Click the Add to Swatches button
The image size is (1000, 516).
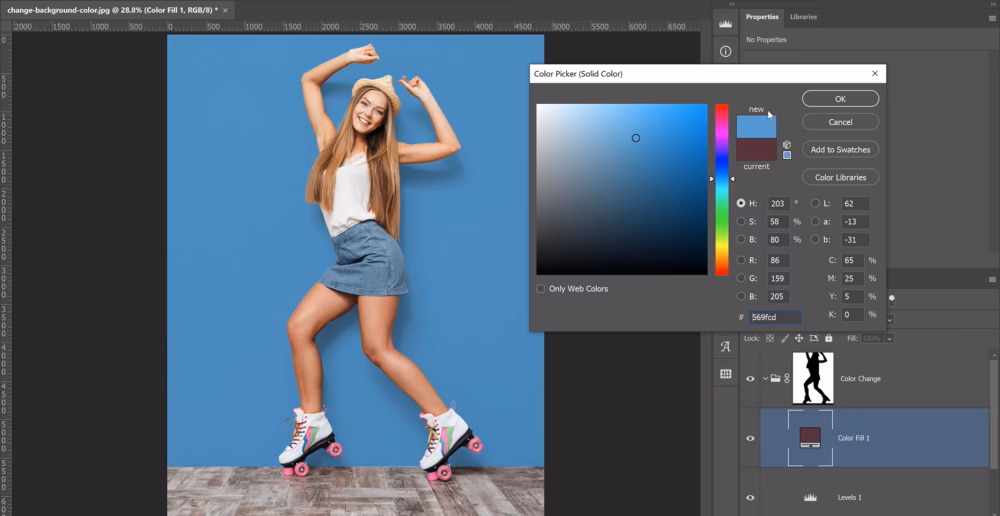point(841,149)
